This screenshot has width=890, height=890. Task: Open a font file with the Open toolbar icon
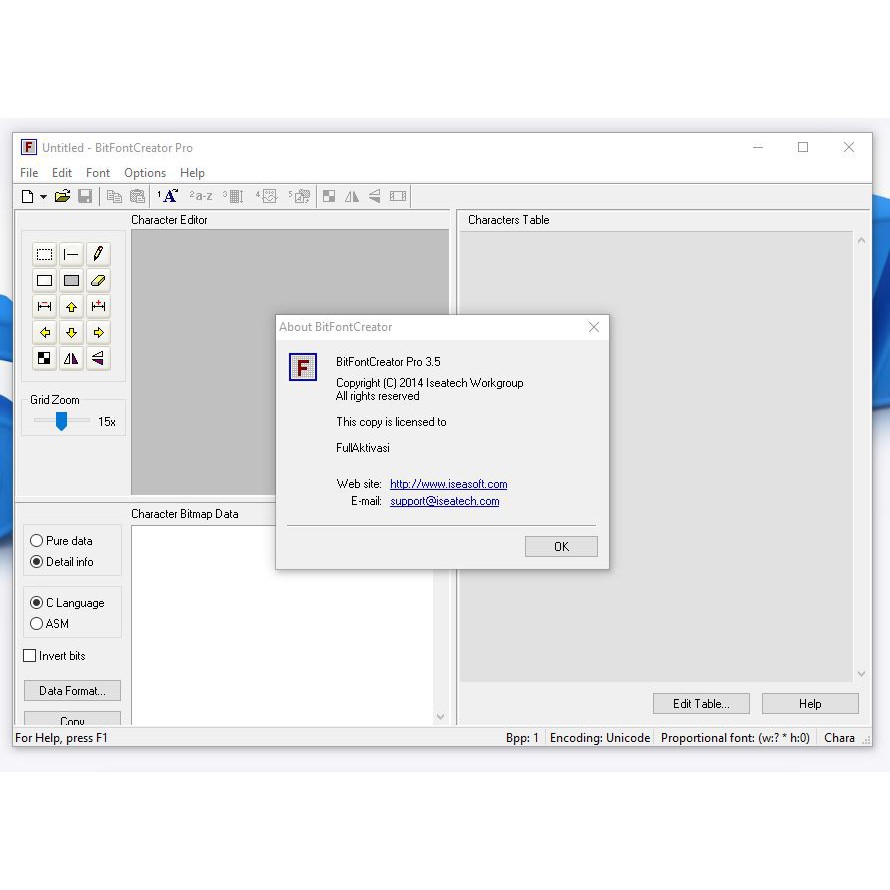tap(62, 196)
